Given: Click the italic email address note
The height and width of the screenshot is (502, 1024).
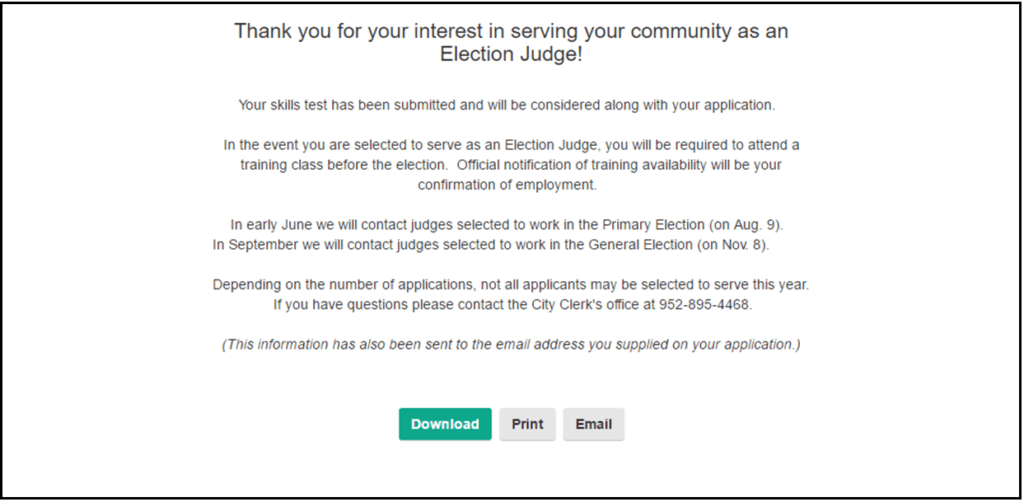Looking at the screenshot, I should [x=511, y=345].
